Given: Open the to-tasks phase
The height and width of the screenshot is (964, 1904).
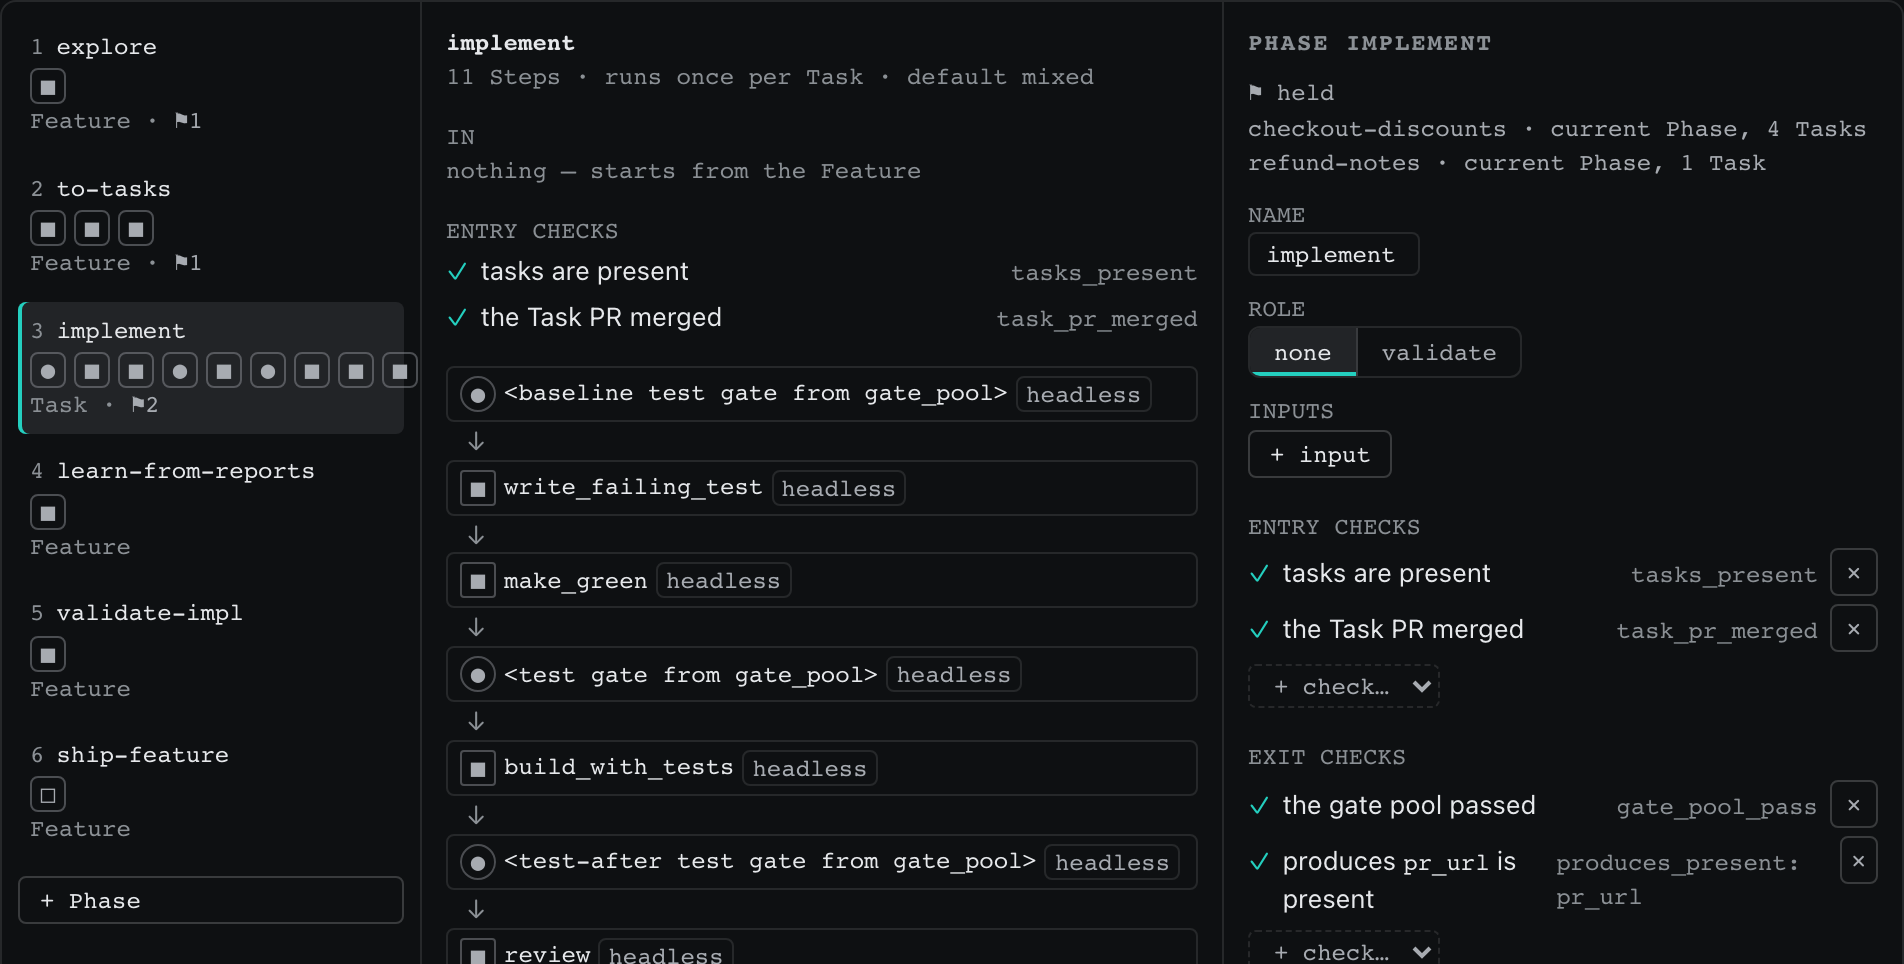Looking at the screenshot, I should click(211, 226).
